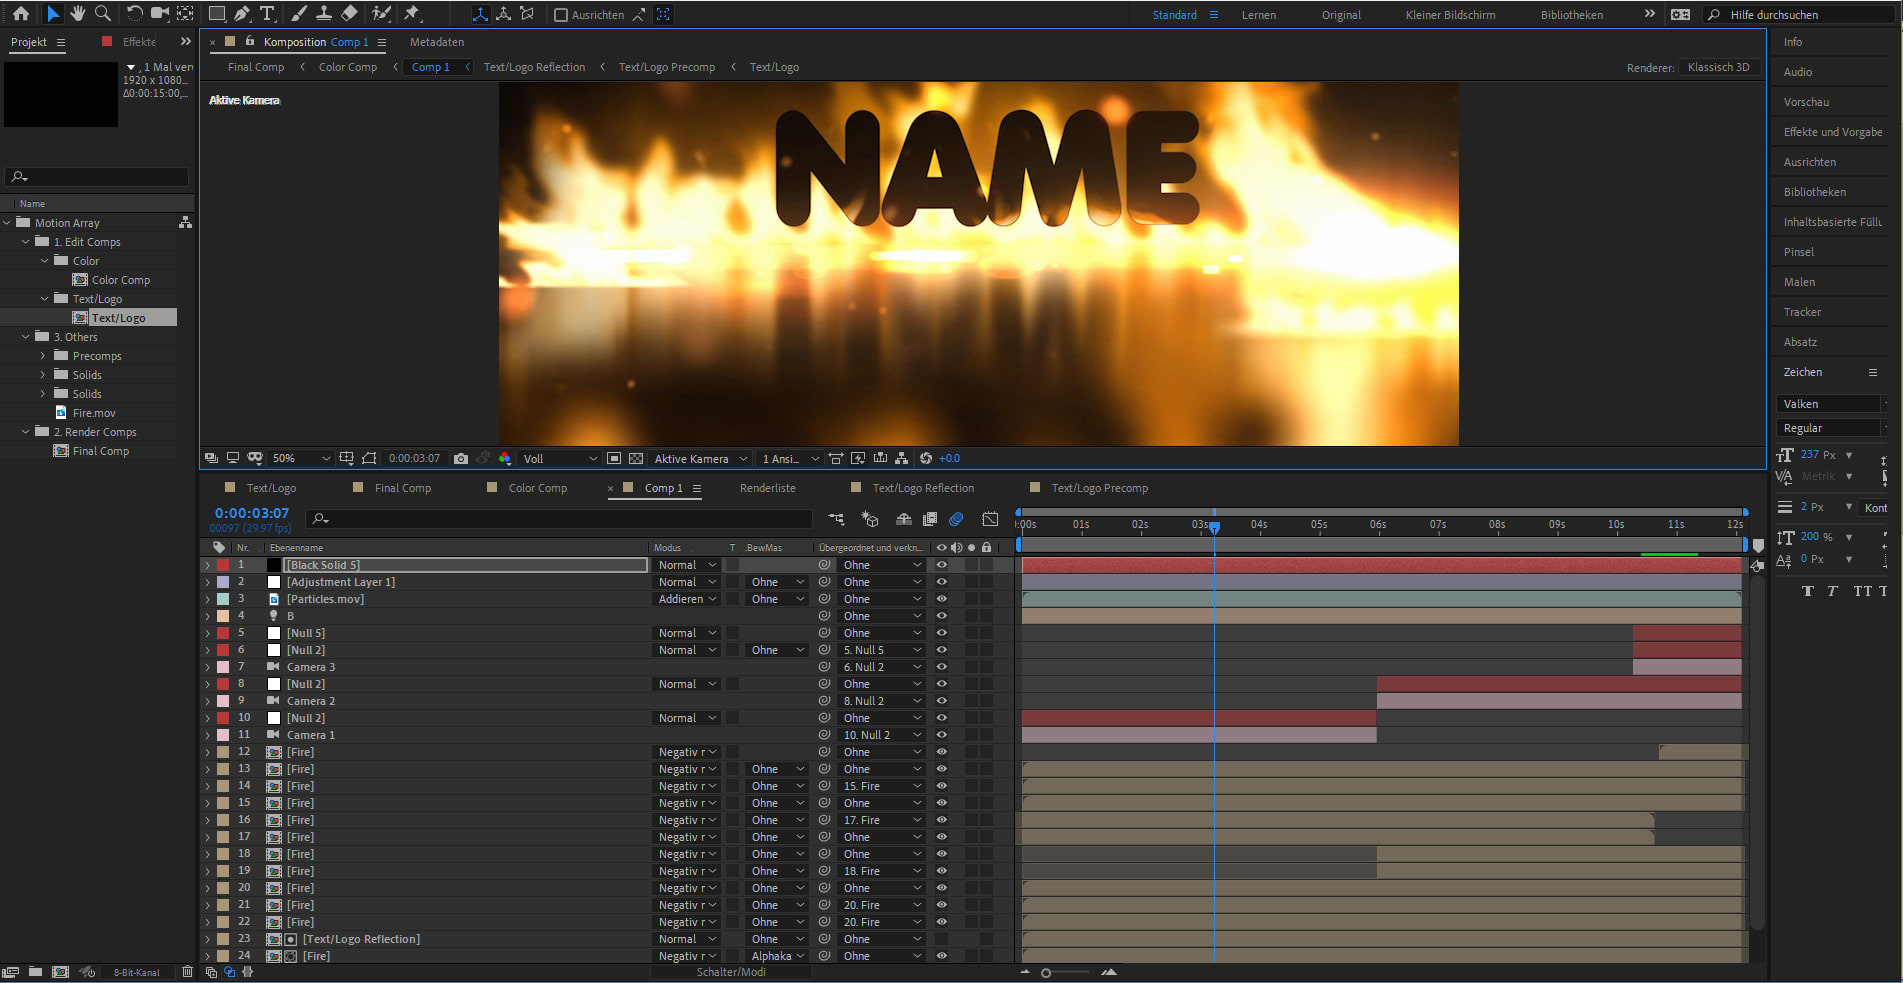The width and height of the screenshot is (1903, 983).
Task: Select the Zoom magnifier tool
Action: 102,14
